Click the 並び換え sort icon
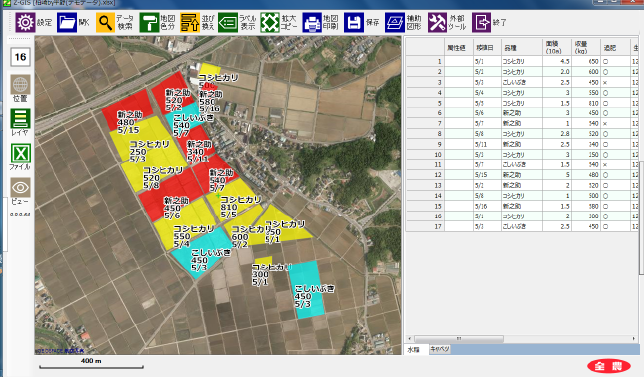Image resolution: width=644 pixels, height=377 pixels. coord(190,22)
